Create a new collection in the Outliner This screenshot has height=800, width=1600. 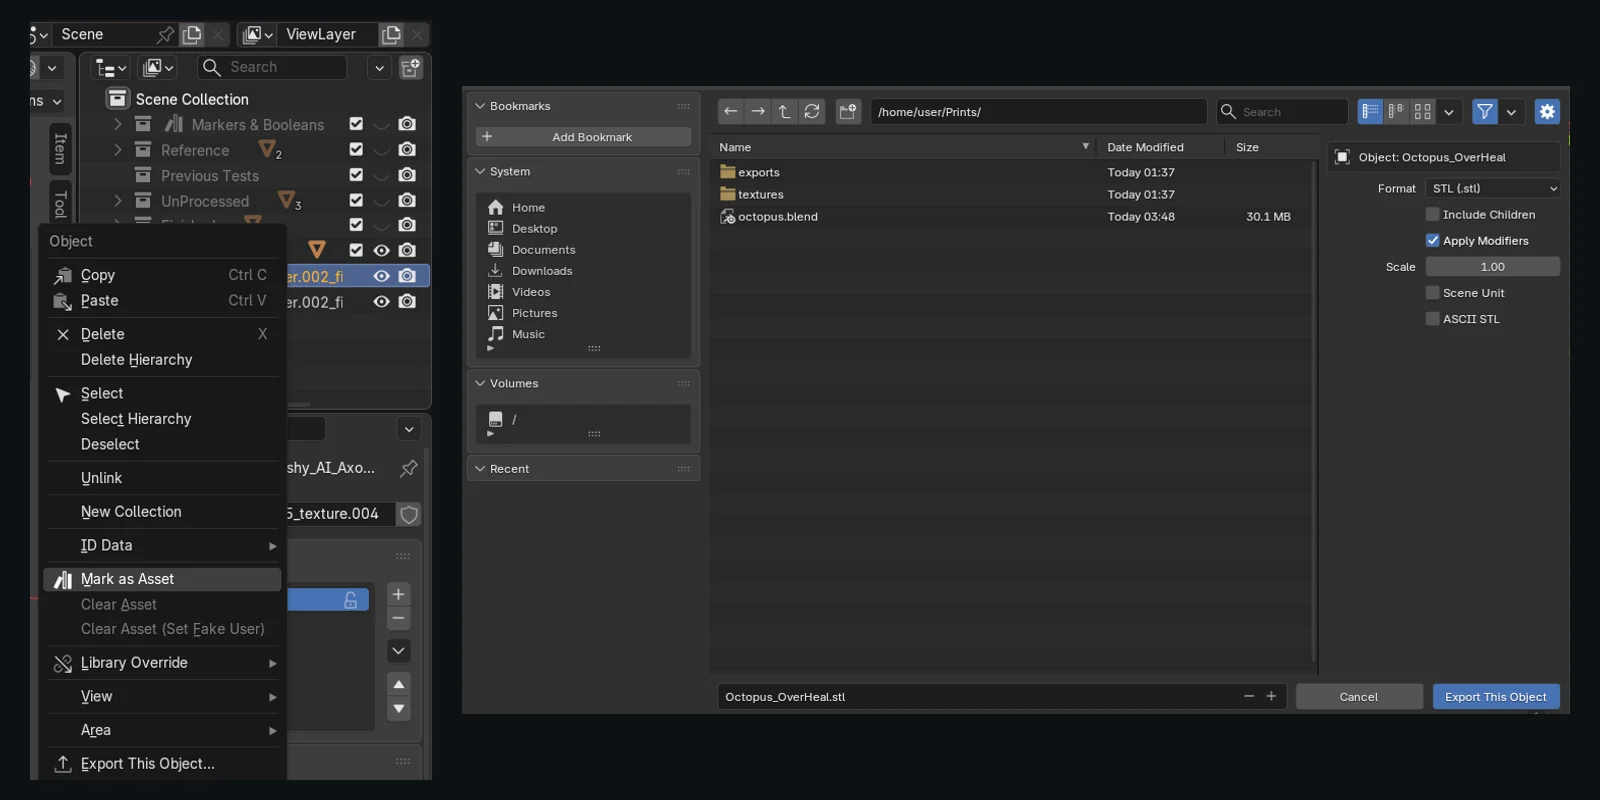[x=411, y=67]
